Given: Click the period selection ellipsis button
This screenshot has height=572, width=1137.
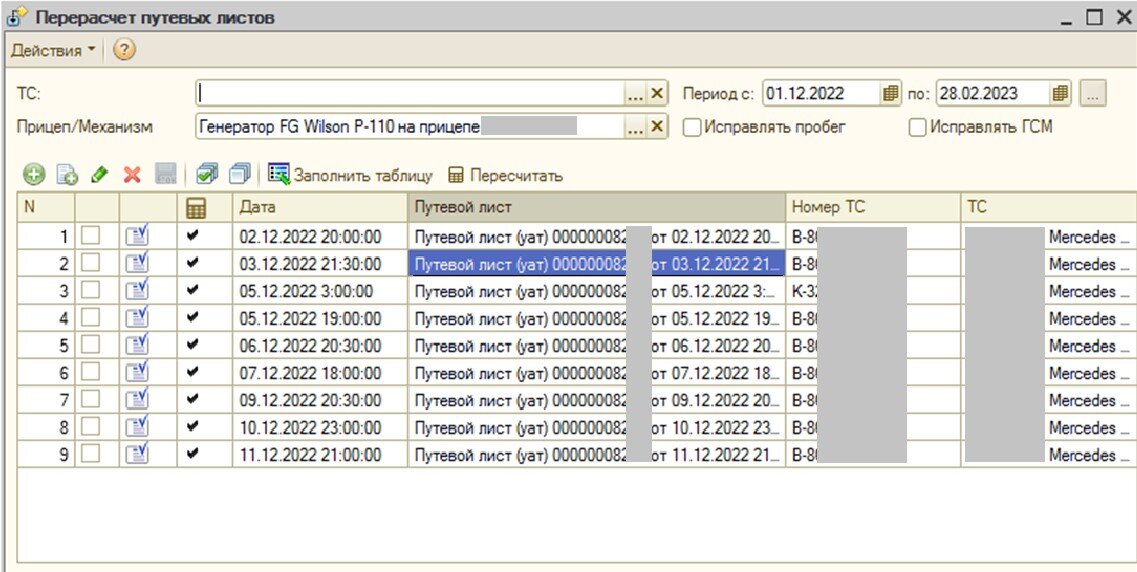Looking at the screenshot, I should point(1093,94).
